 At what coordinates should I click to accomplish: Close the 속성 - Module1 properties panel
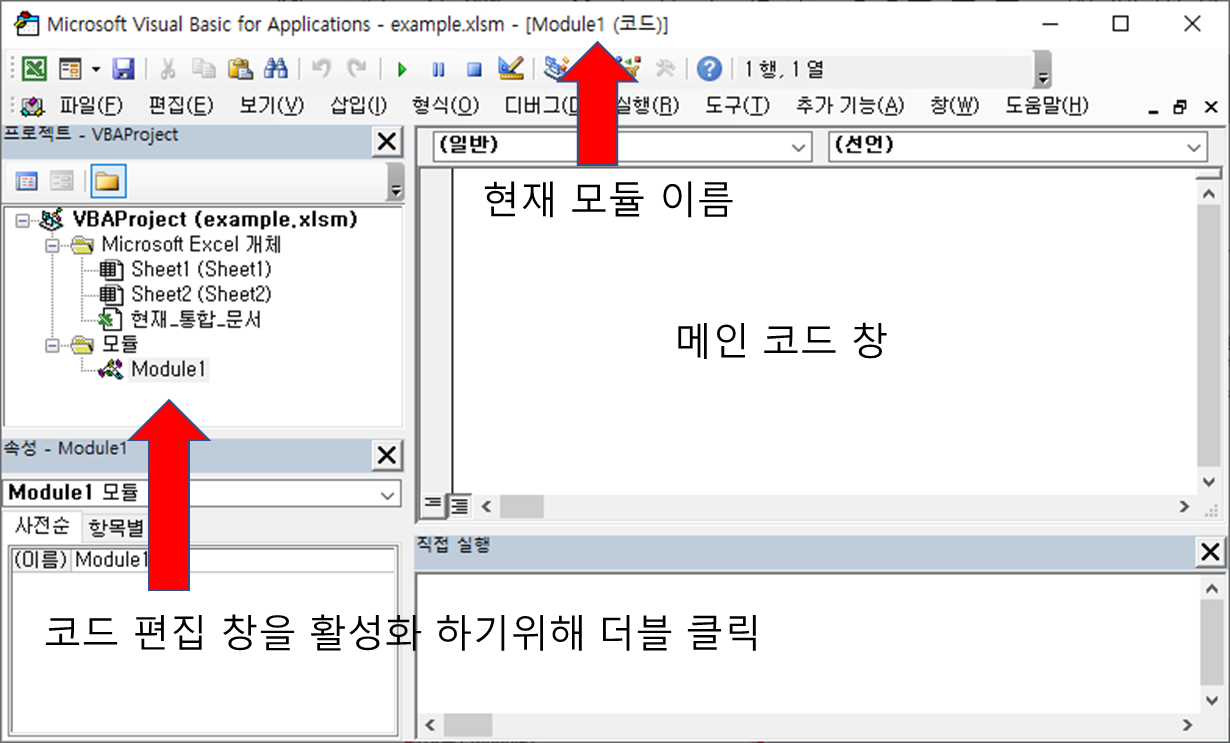point(387,456)
